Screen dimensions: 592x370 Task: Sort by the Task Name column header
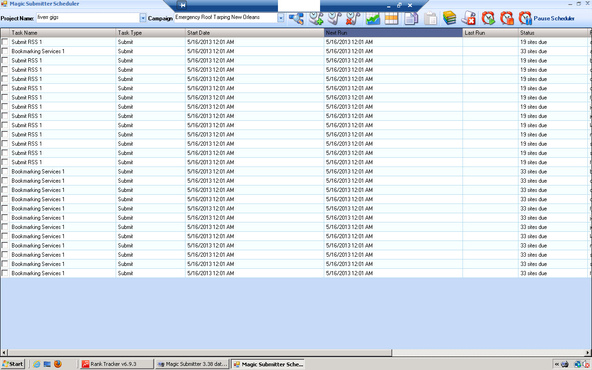(63, 33)
